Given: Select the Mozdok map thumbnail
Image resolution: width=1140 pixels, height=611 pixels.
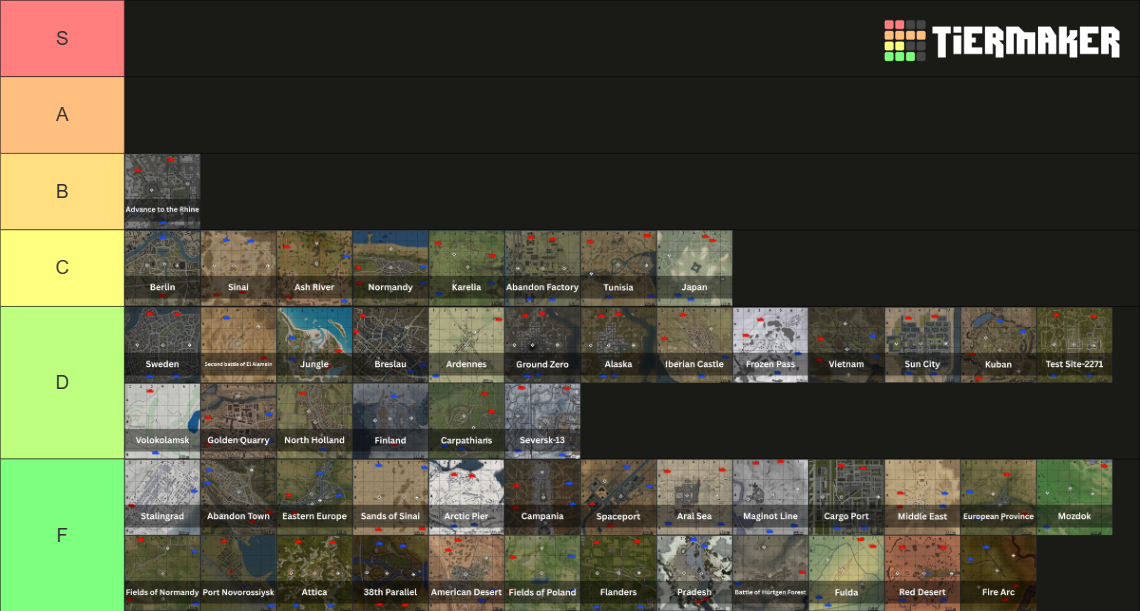Looking at the screenshot, I should (x=1074, y=497).
